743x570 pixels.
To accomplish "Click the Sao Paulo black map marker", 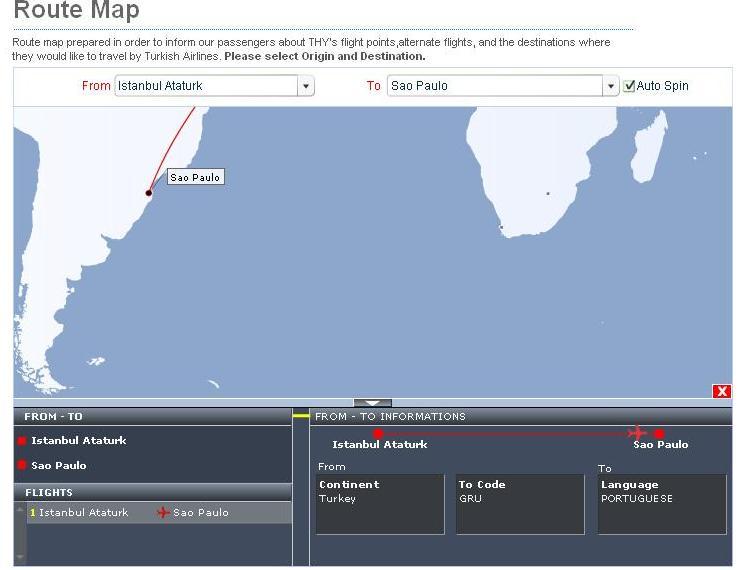I will point(149,193).
